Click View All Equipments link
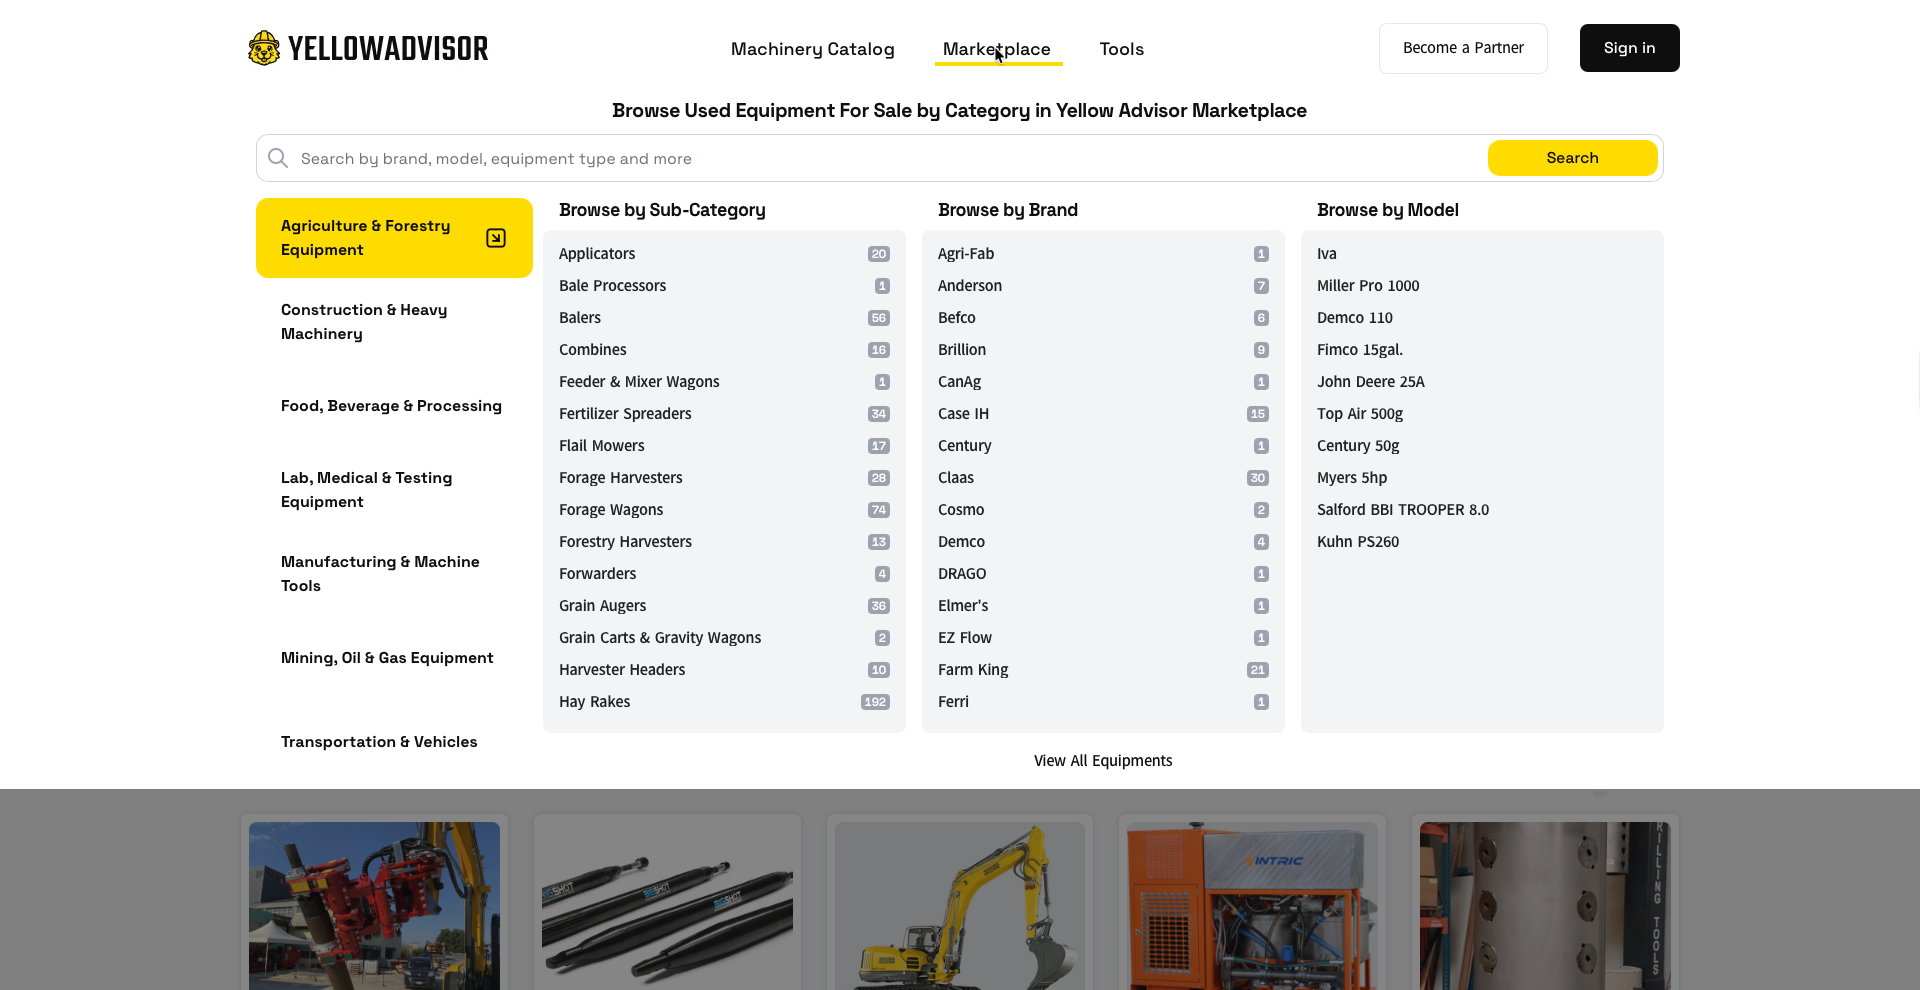The image size is (1920, 990). pyautogui.click(x=1103, y=761)
